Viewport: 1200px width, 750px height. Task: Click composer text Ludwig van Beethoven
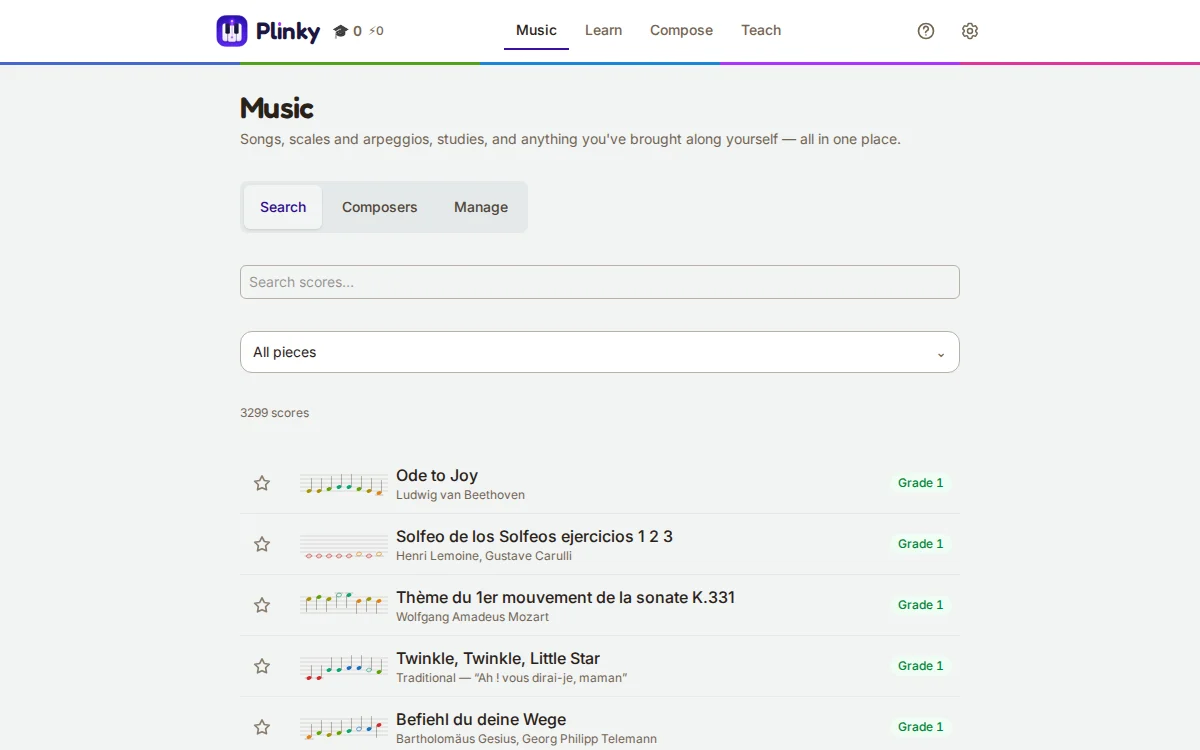click(460, 495)
